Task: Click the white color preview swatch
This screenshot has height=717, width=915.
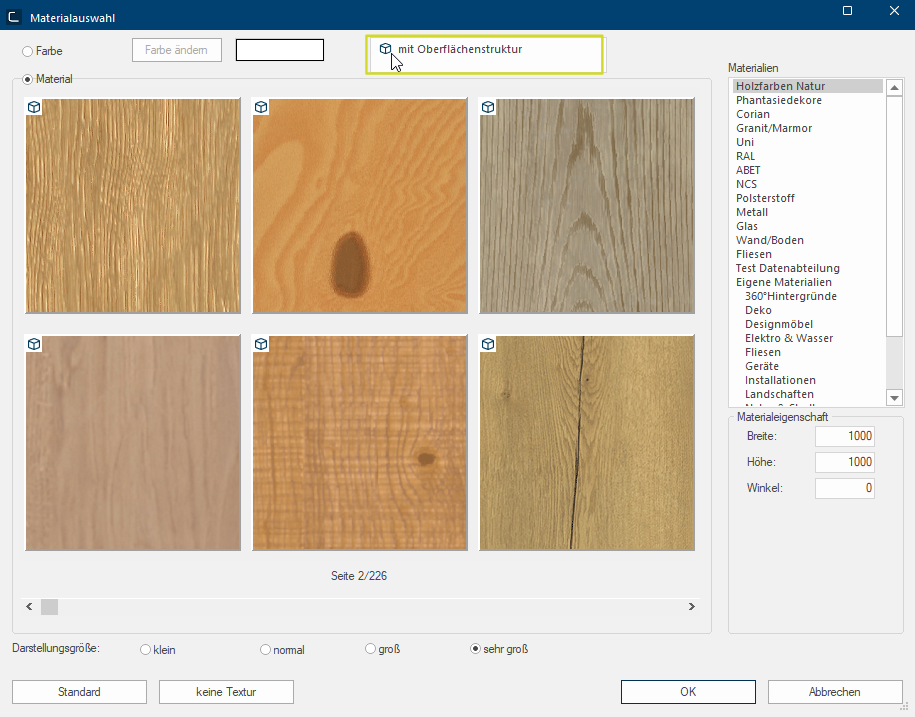Action: [x=280, y=50]
